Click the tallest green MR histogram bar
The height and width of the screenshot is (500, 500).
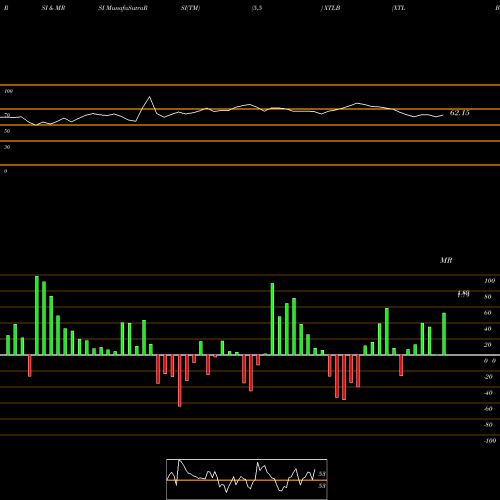pyautogui.click(x=37, y=315)
